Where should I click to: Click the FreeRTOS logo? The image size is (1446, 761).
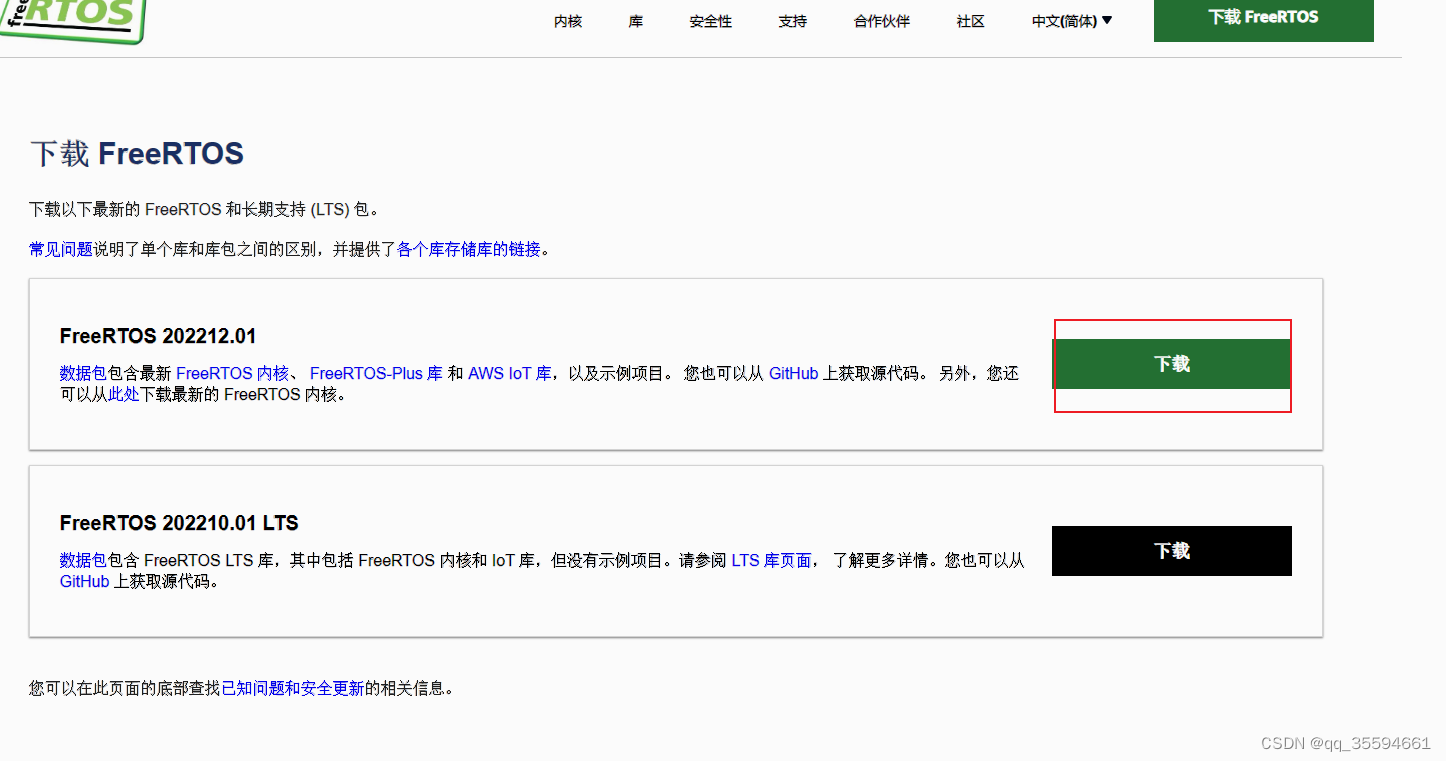coord(70,20)
